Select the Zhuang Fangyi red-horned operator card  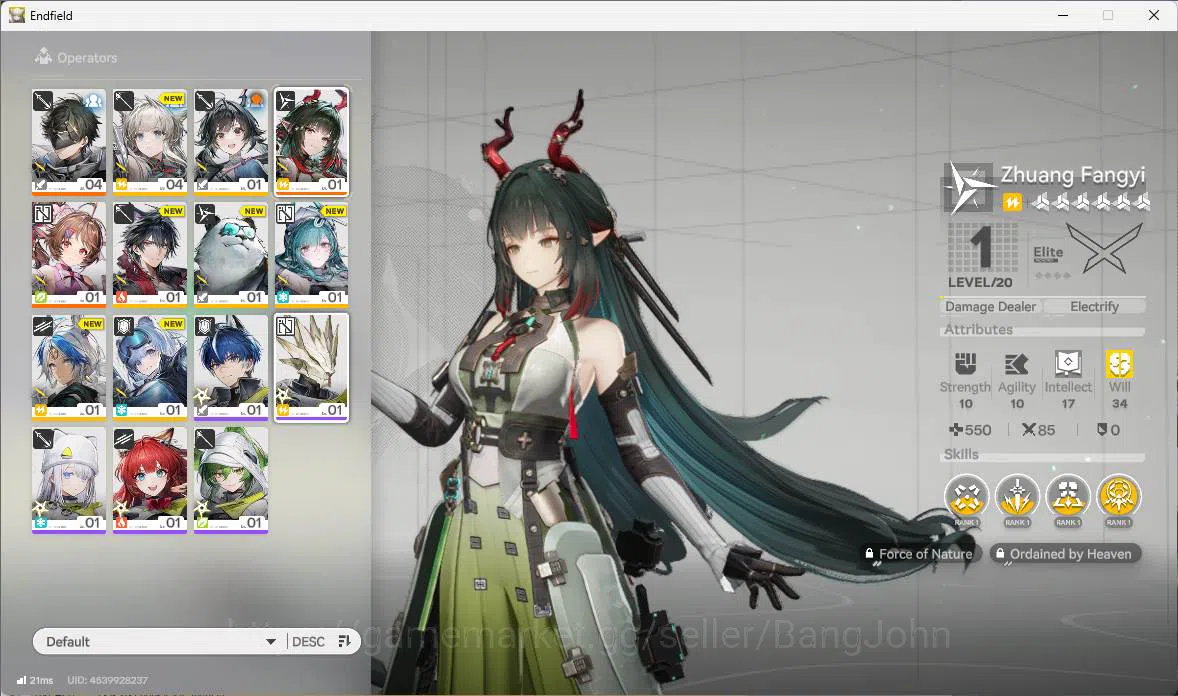pyautogui.click(x=312, y=141)
